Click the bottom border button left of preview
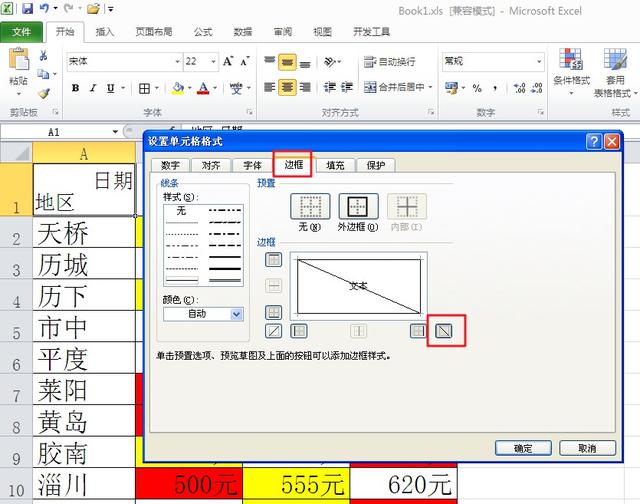This screenshot has height=504, width=640. click(273, 313)
